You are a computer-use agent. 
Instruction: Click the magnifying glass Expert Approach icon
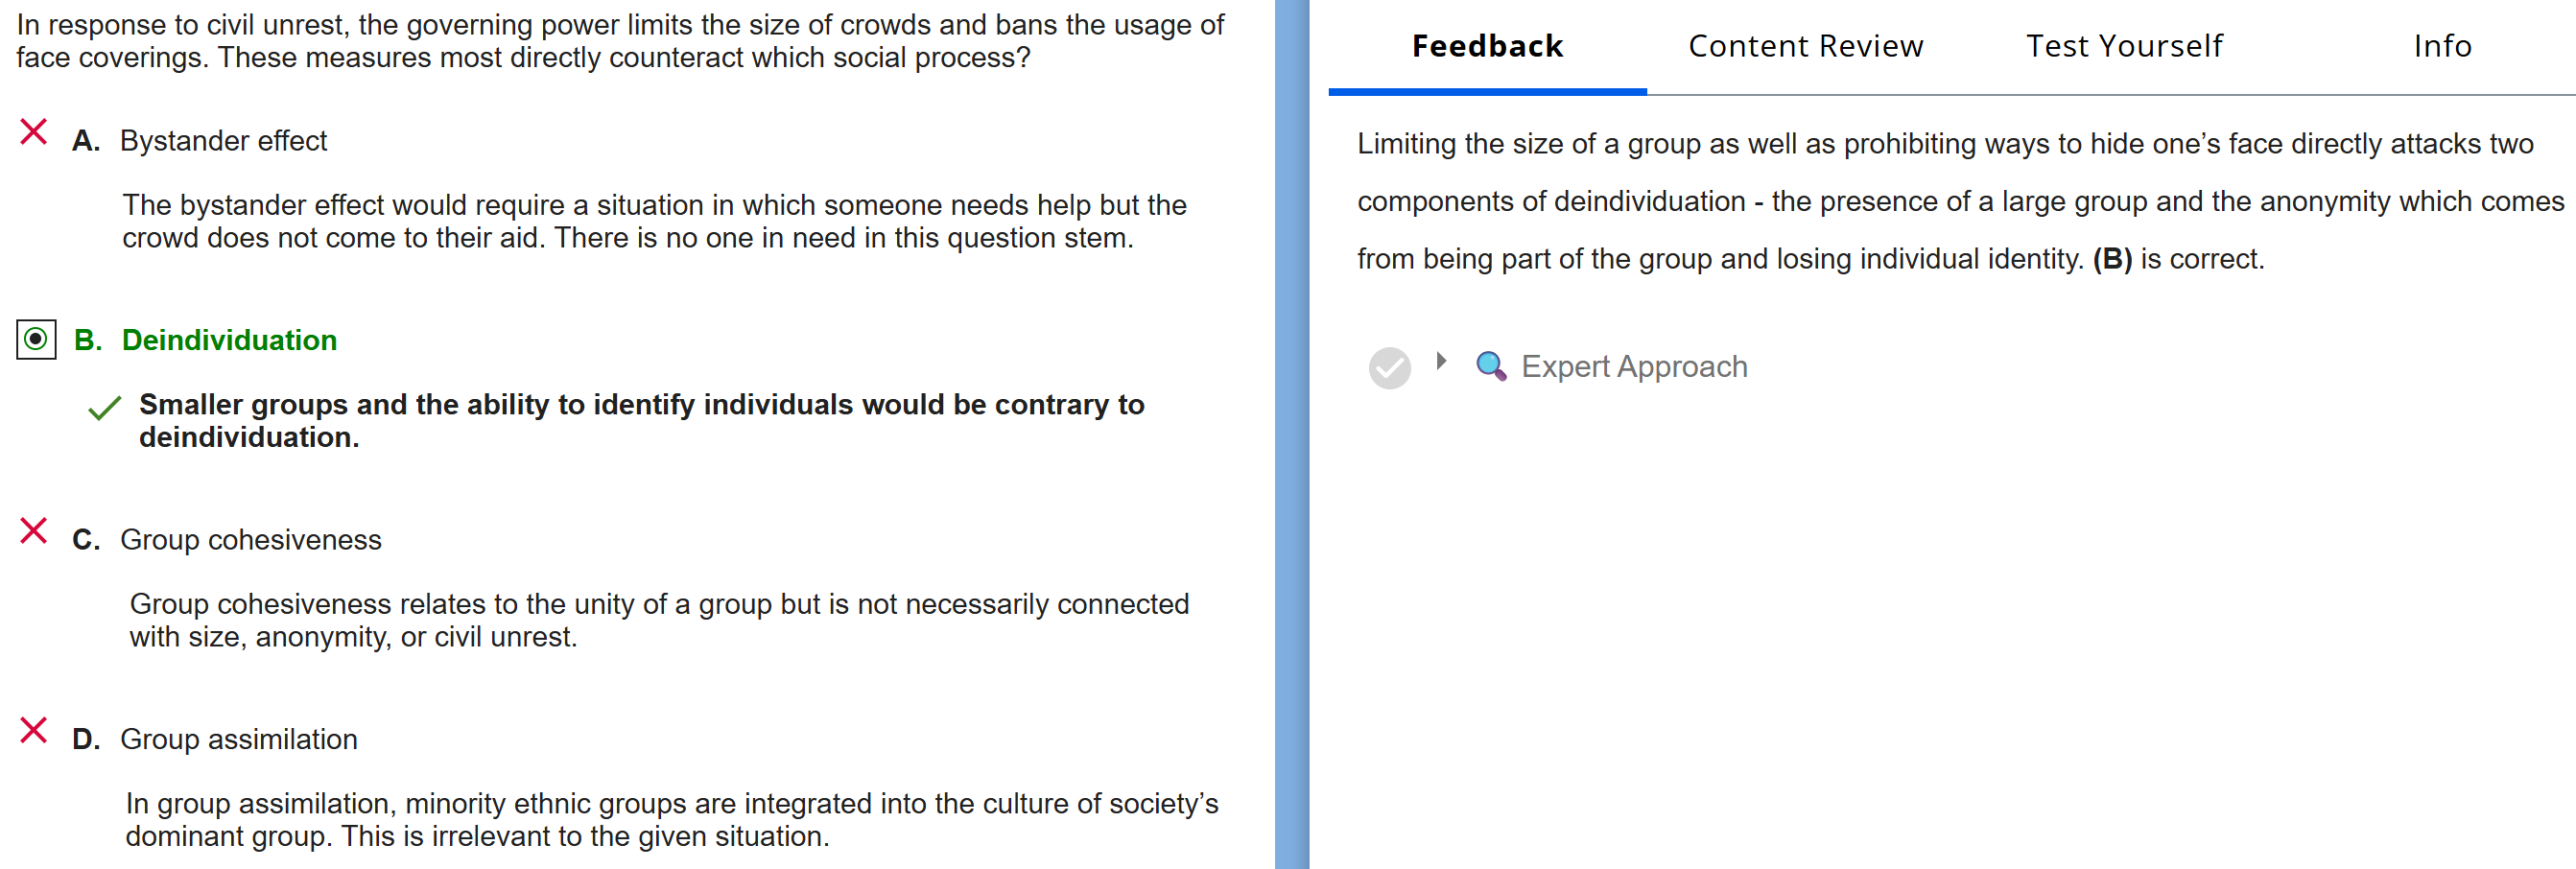(x=1490, y=366)
